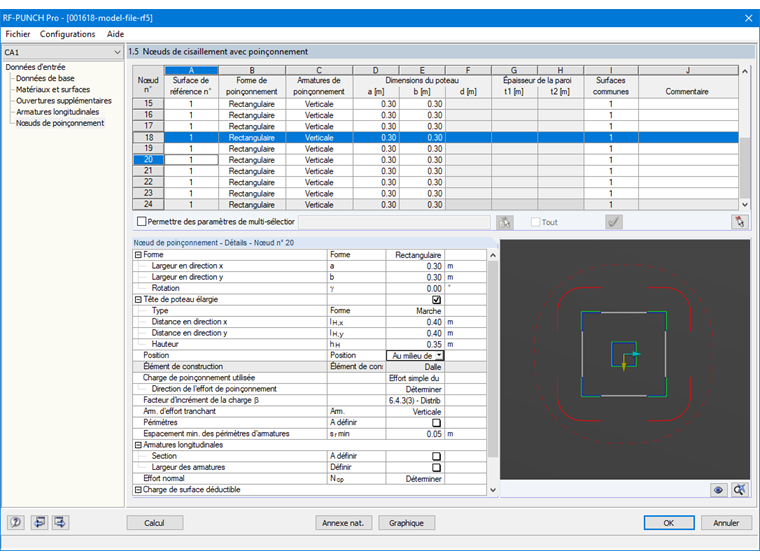Click the 'Rectangulaire' cell in row 22
Image resolution: width=760 pixels, height=560 pixels.
tap(252, 182)
